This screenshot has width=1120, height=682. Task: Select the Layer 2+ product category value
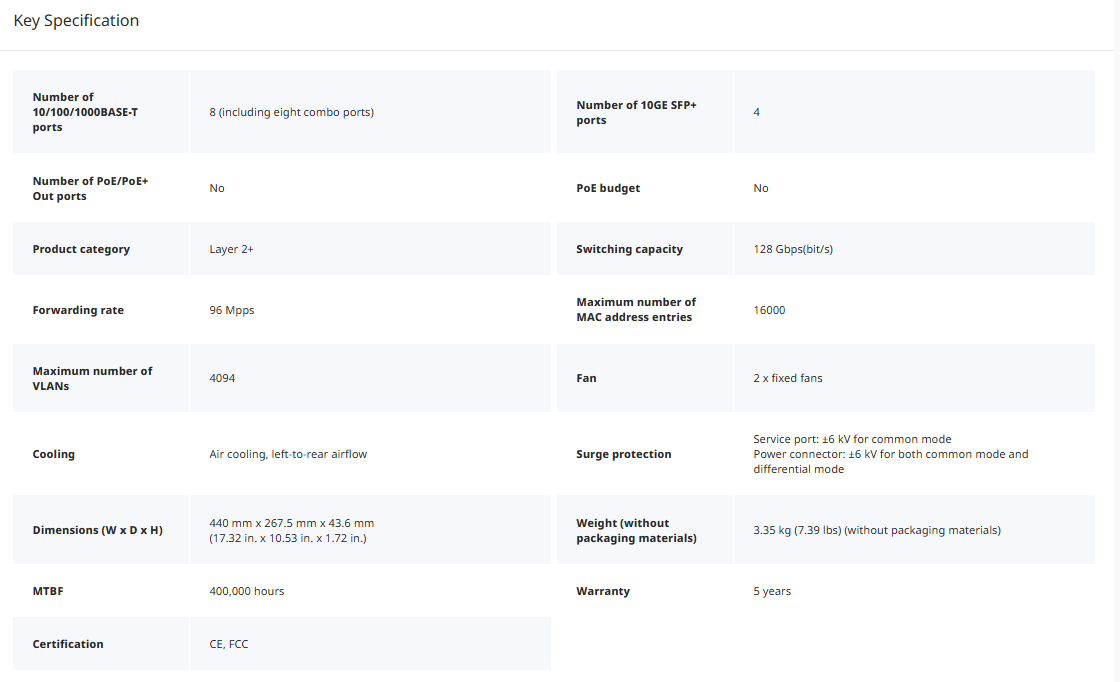(x=231, y=249)
